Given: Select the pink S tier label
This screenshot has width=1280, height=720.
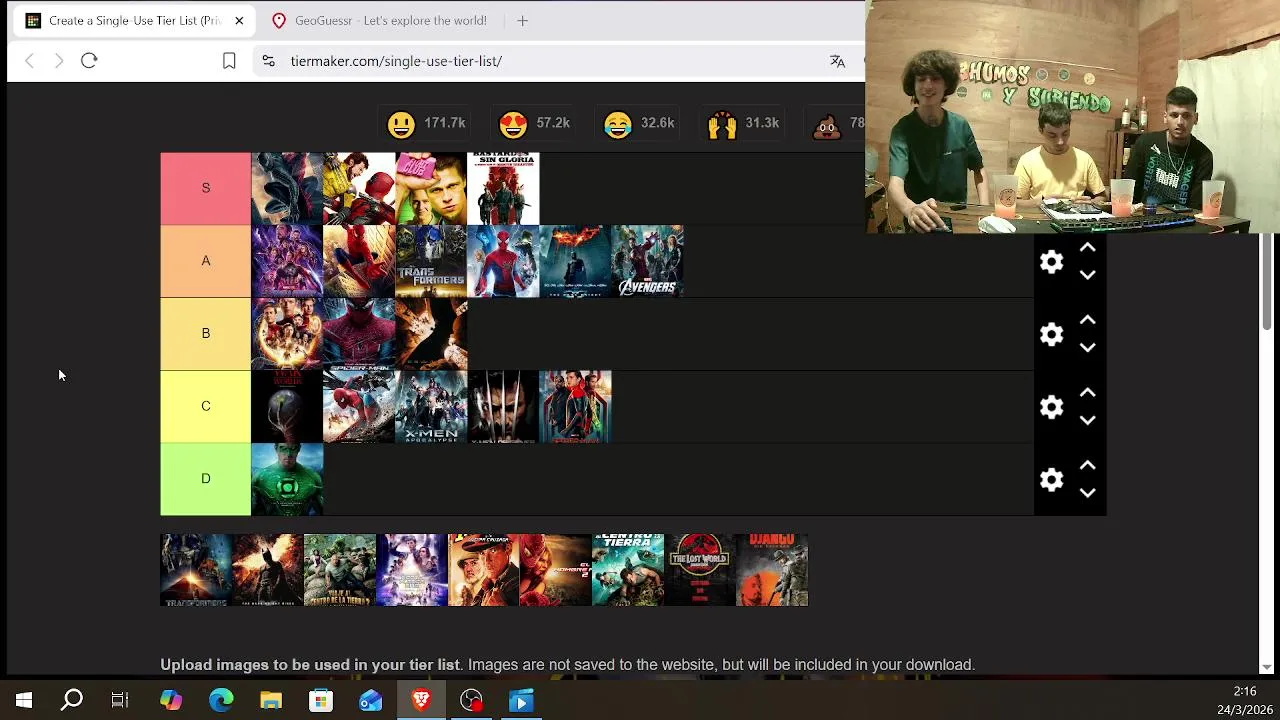Looking at the screenshot, I should [206, 188].
